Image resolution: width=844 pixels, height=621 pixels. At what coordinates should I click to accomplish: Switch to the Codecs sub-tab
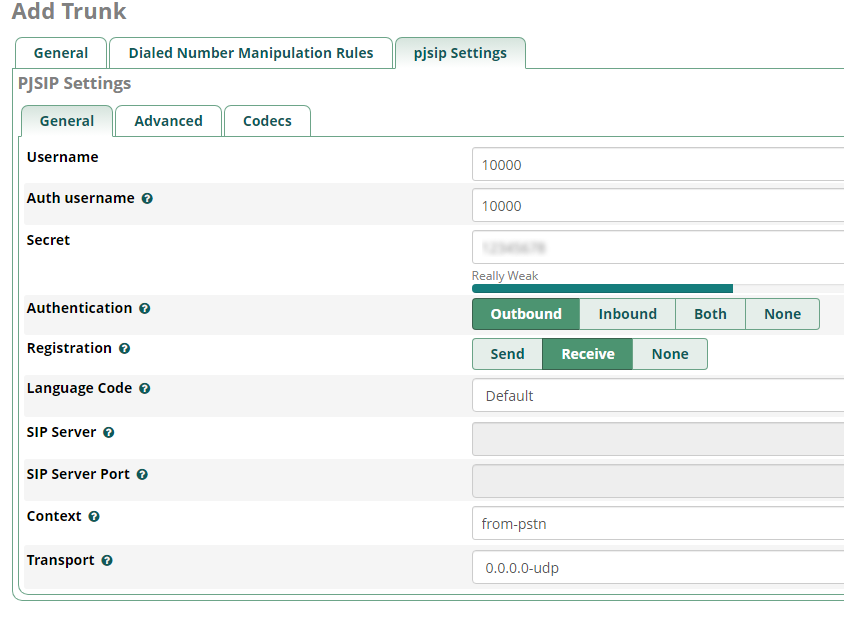(x=268, y=121)
